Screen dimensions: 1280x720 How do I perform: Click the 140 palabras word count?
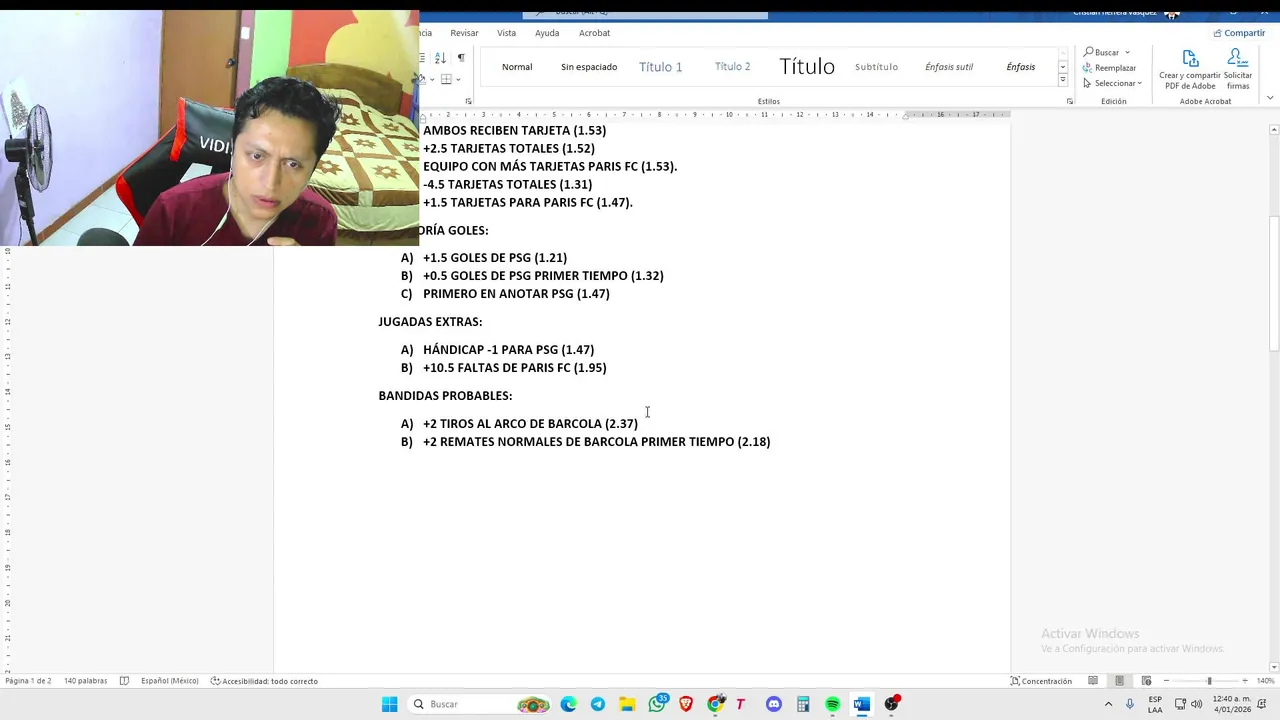(85, 681)
